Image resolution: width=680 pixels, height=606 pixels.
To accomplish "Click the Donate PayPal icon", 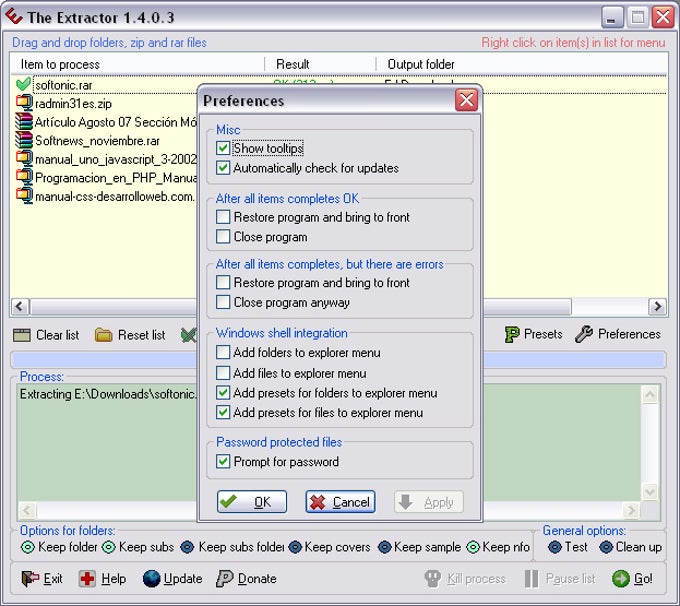I will 225,579.
